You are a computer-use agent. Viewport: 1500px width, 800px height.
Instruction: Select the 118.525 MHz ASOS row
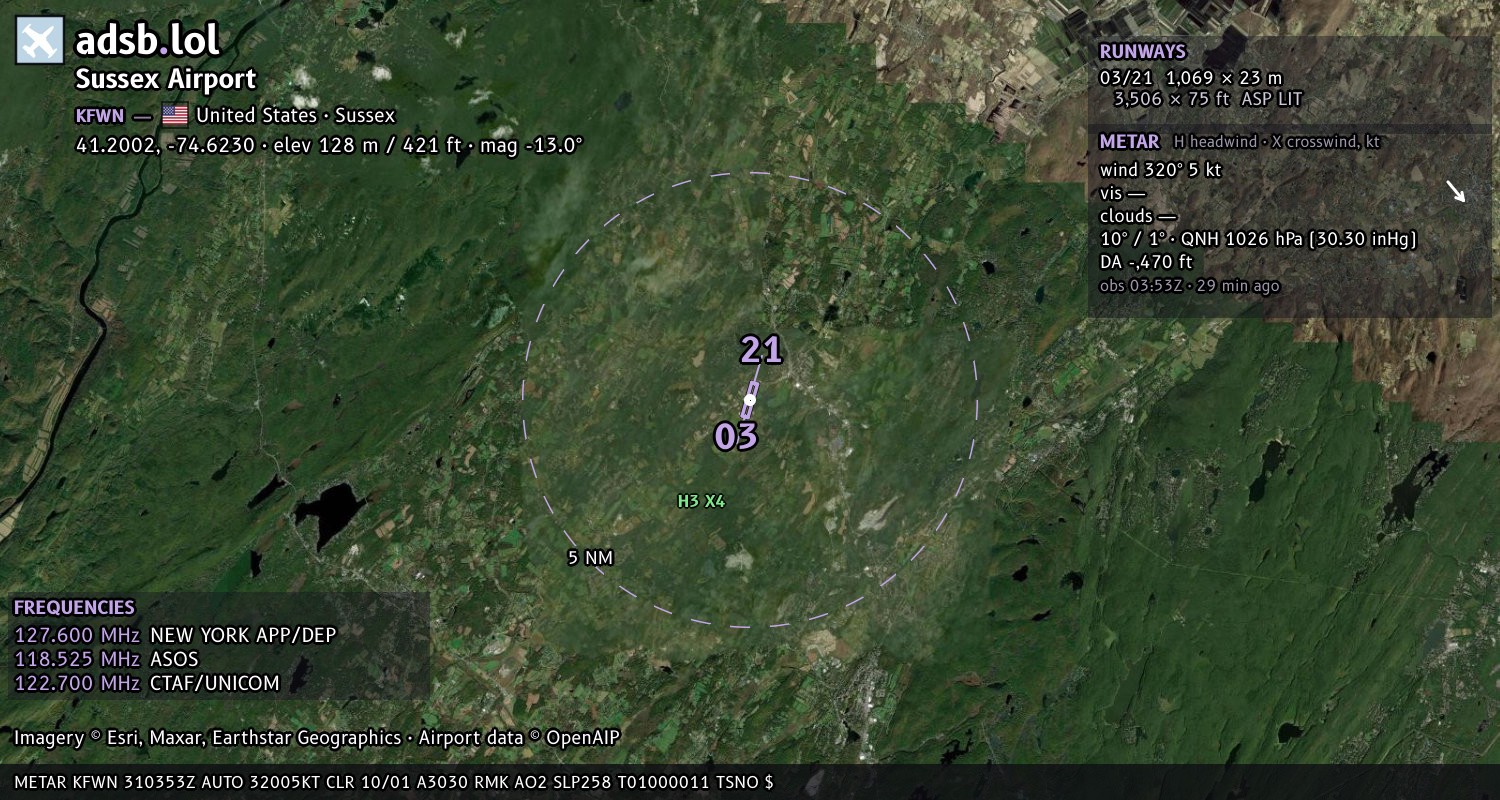click(x=106, y=659)
